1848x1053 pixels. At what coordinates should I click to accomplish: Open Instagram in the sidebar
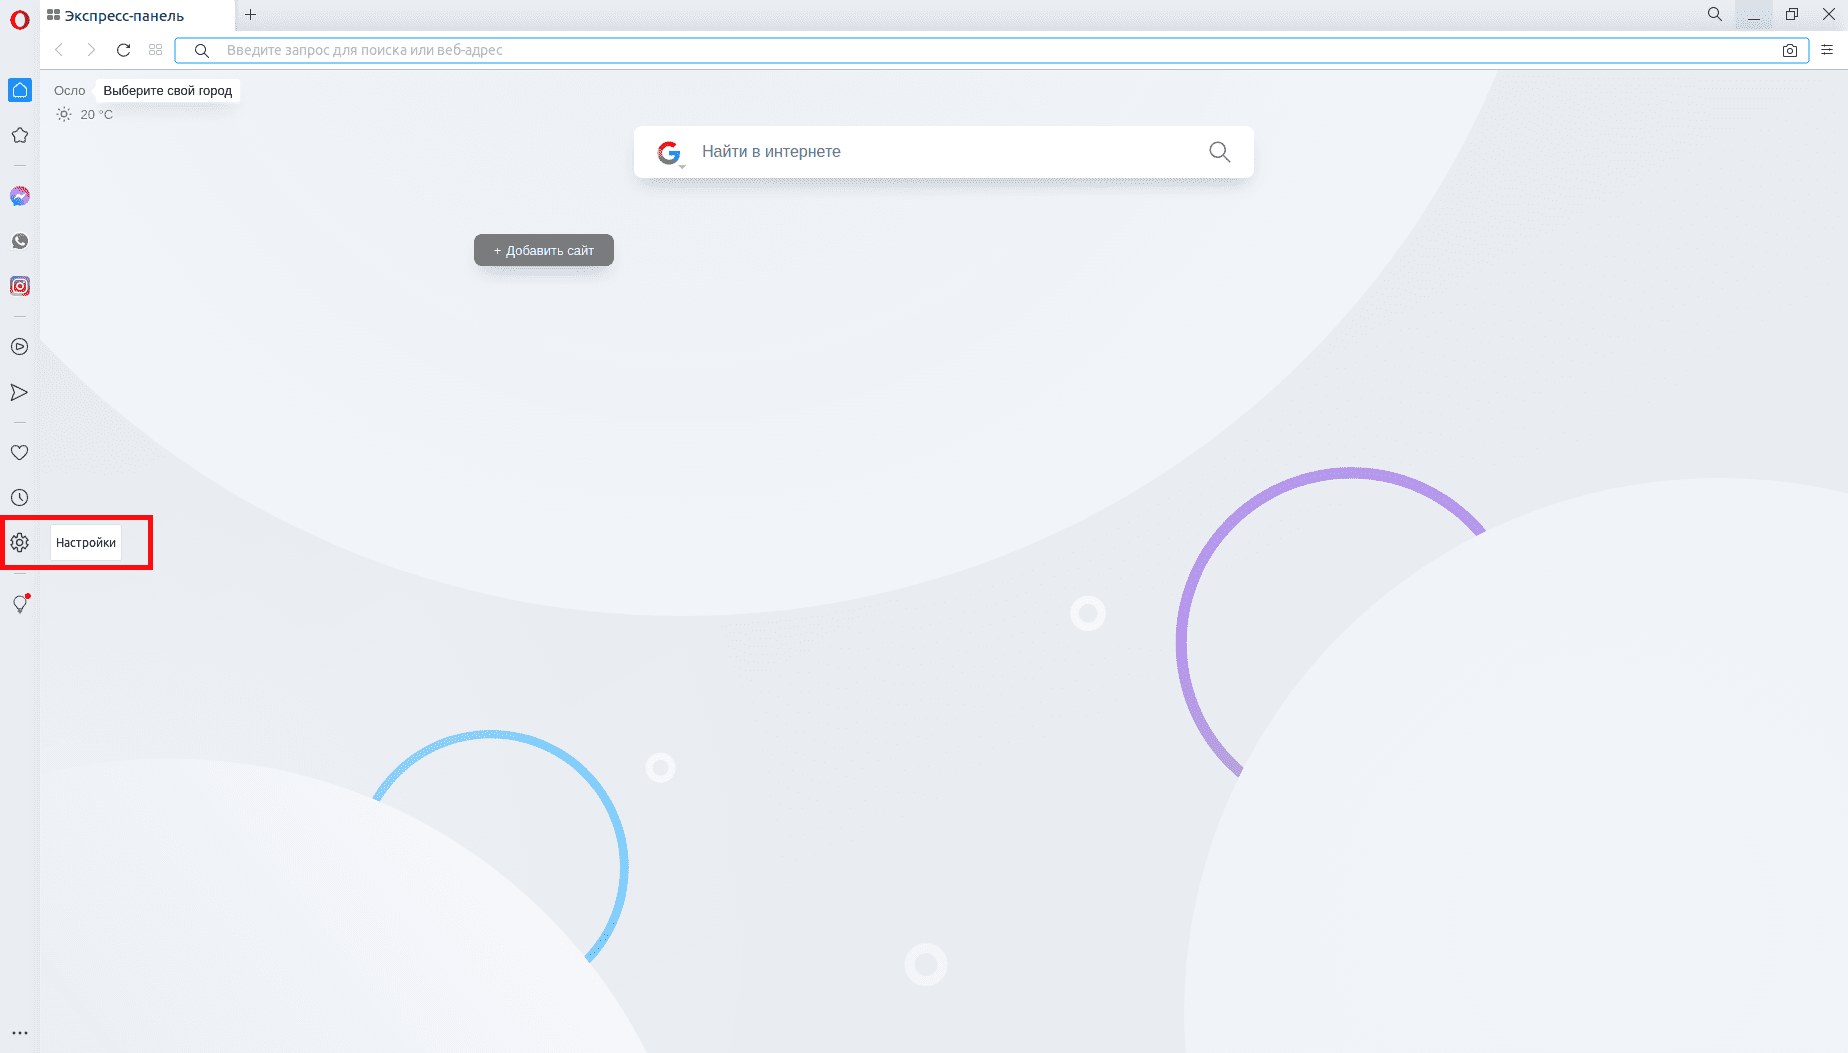click(x=20, y=286)
